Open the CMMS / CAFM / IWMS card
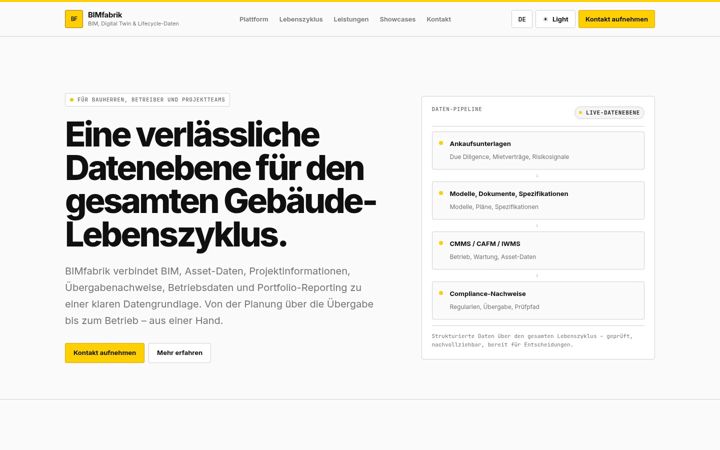720x450 pixels. pos(538,250)
